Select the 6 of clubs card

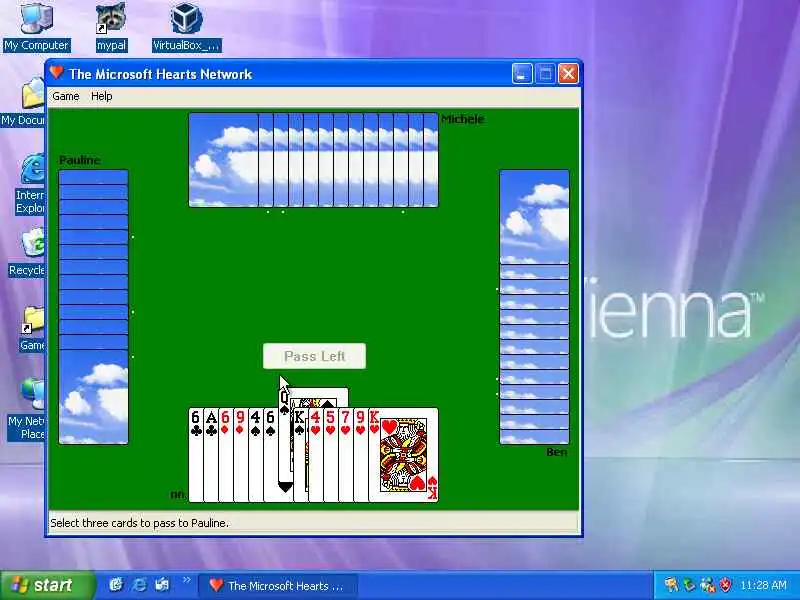[196, 455]
